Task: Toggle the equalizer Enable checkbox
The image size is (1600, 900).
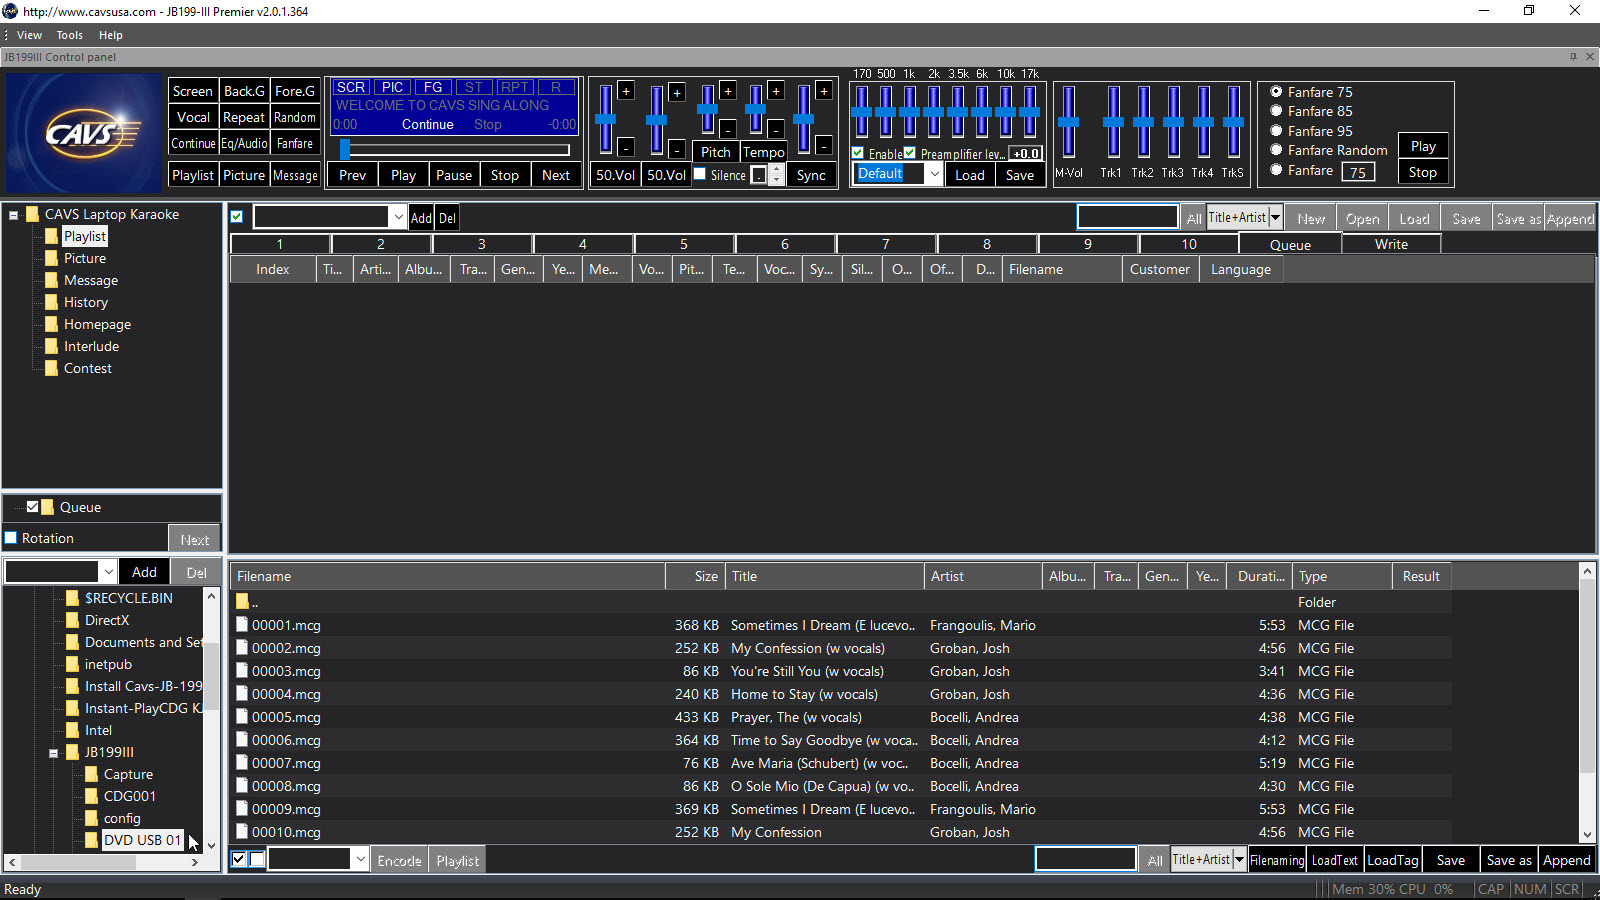Action: (x=858, y=153)
